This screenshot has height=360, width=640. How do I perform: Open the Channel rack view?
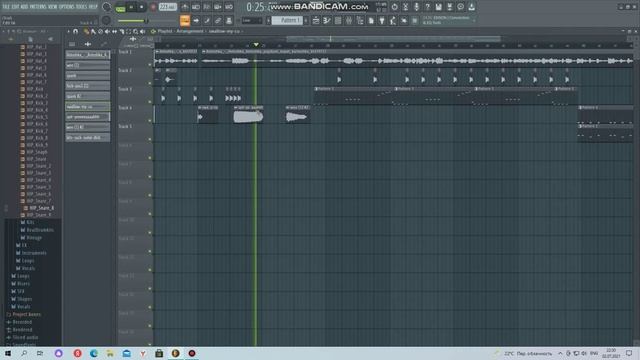338,20
